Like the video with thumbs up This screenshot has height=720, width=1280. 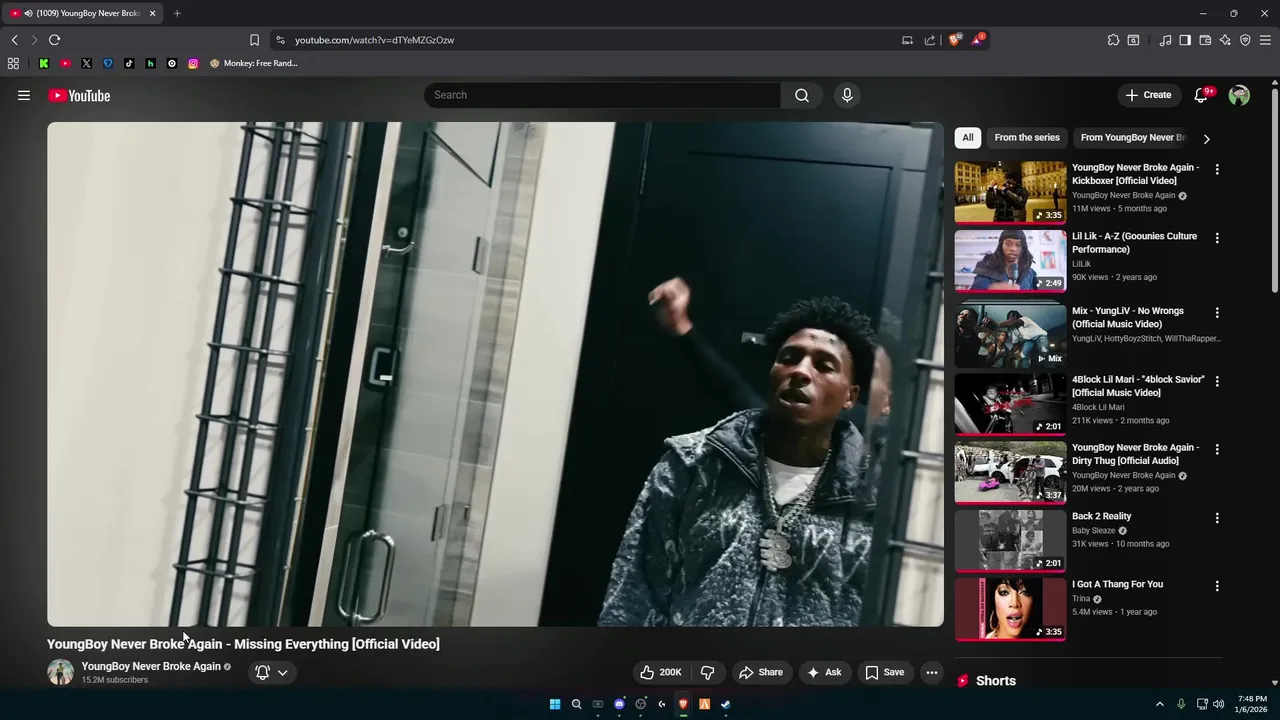(661, 672)
